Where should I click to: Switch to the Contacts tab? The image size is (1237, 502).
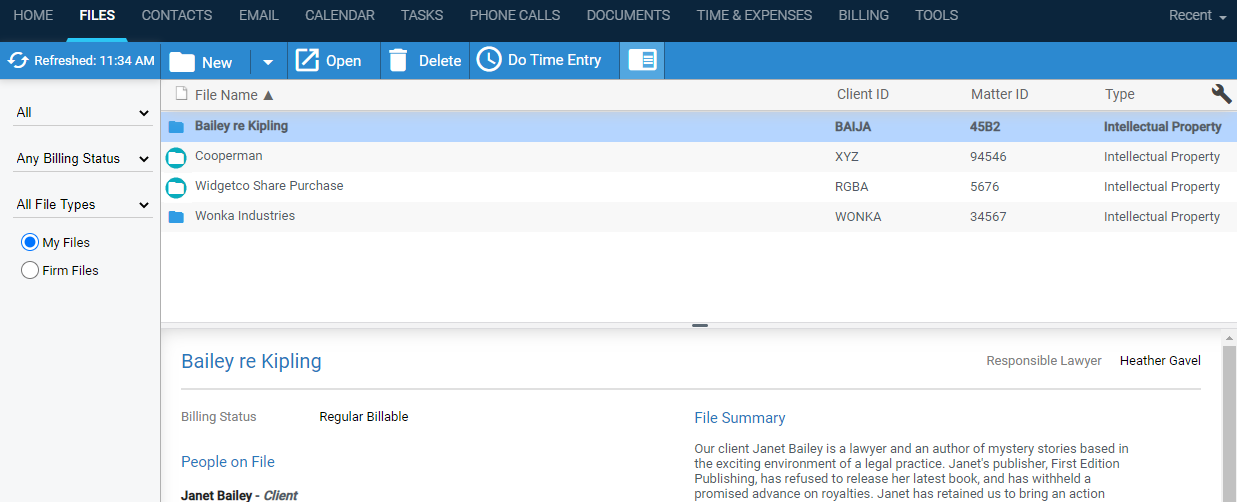(177, 16)
